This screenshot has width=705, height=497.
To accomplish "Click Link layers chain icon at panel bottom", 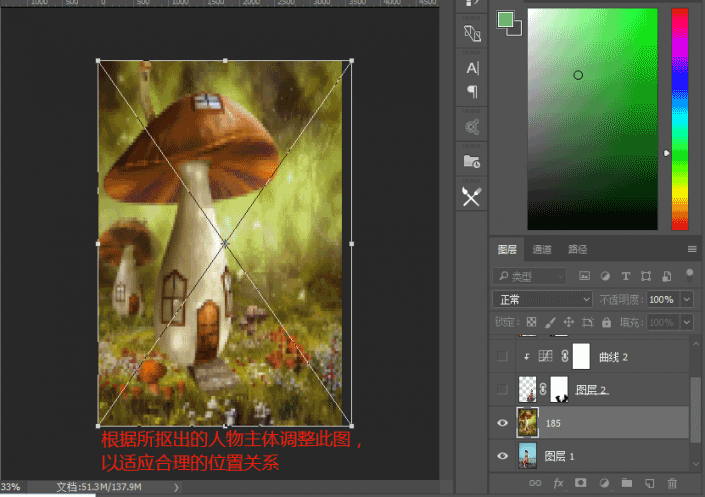I will (535, 483).
